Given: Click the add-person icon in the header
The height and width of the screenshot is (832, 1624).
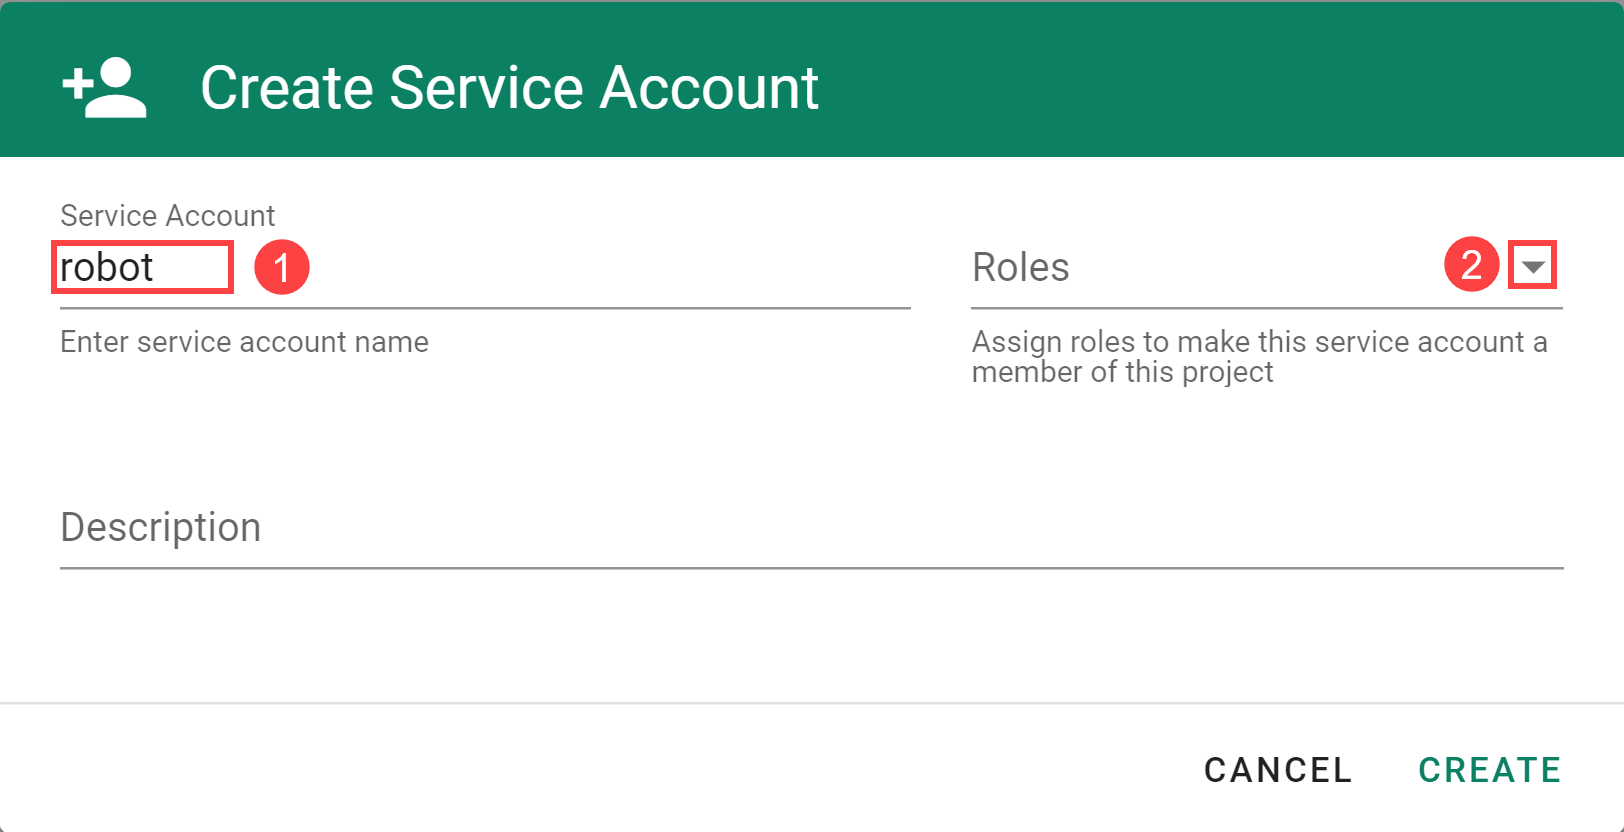Looking at the screenshot, I should pyautogui.click(x=104, y=88).
